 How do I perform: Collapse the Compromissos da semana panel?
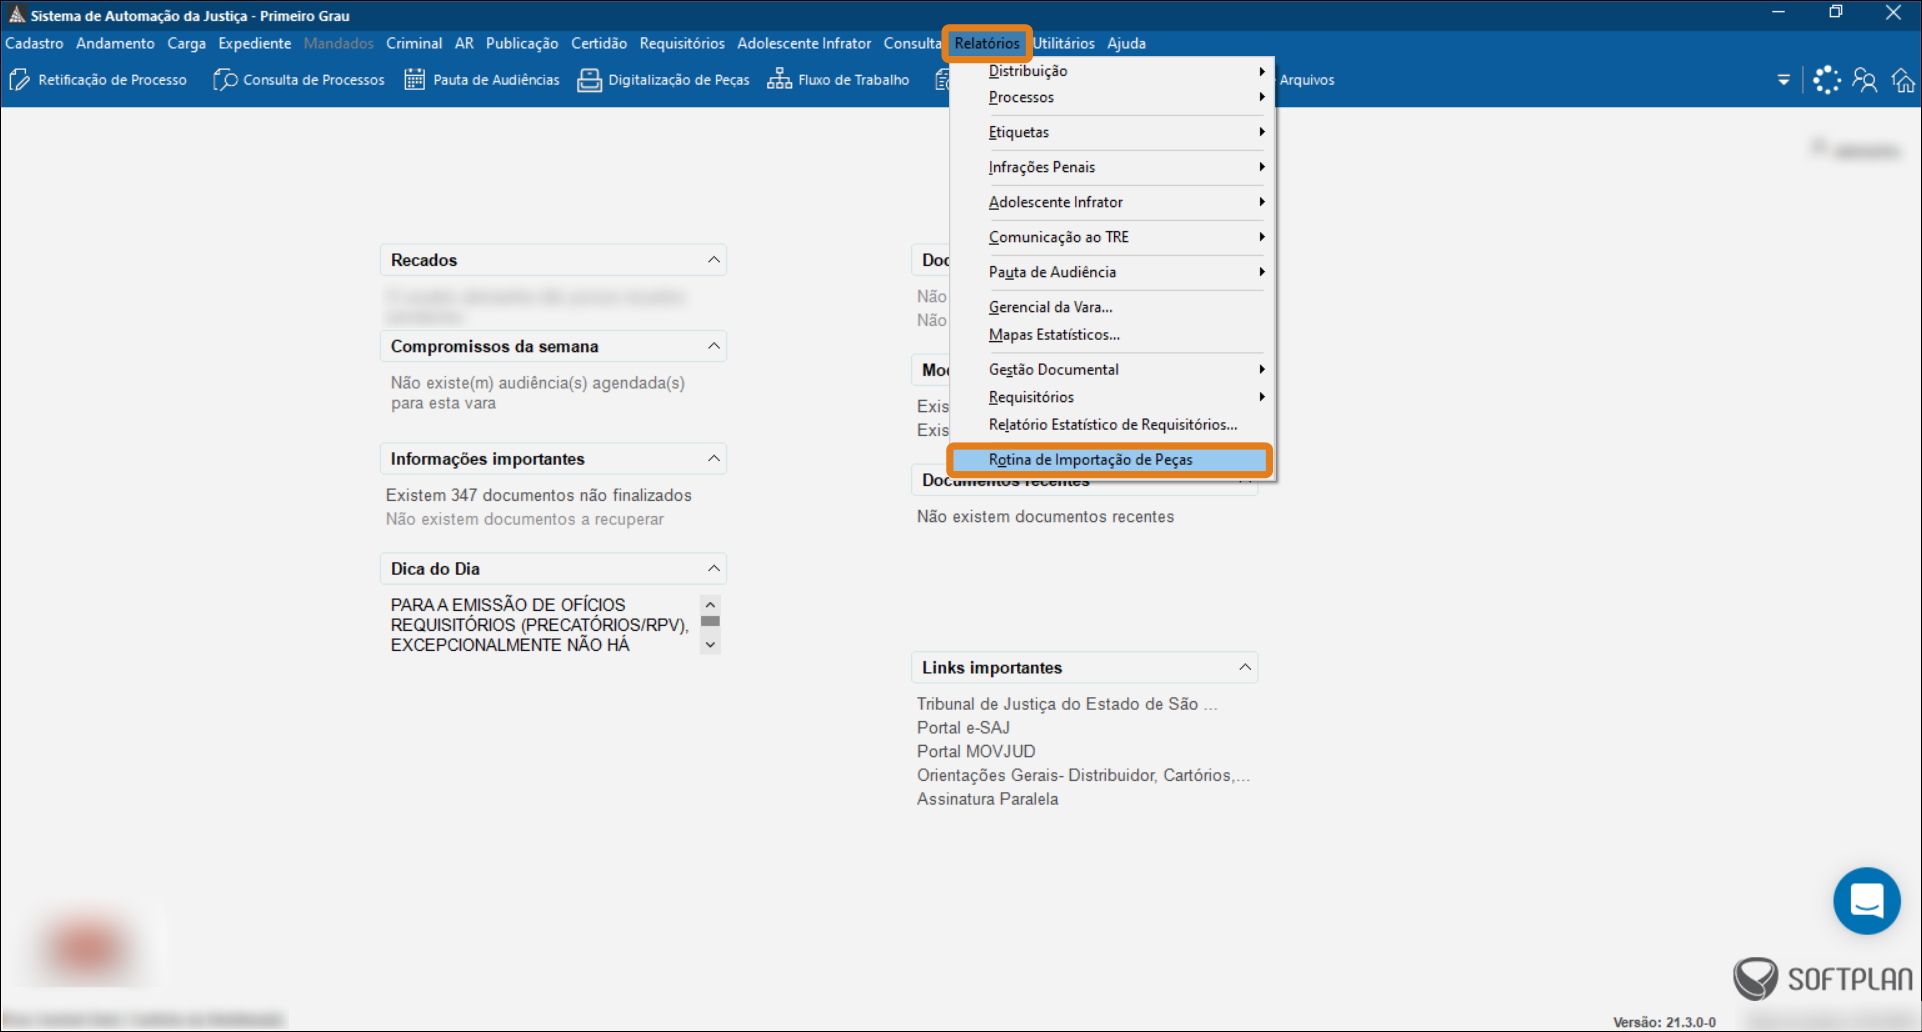point(713,346)
